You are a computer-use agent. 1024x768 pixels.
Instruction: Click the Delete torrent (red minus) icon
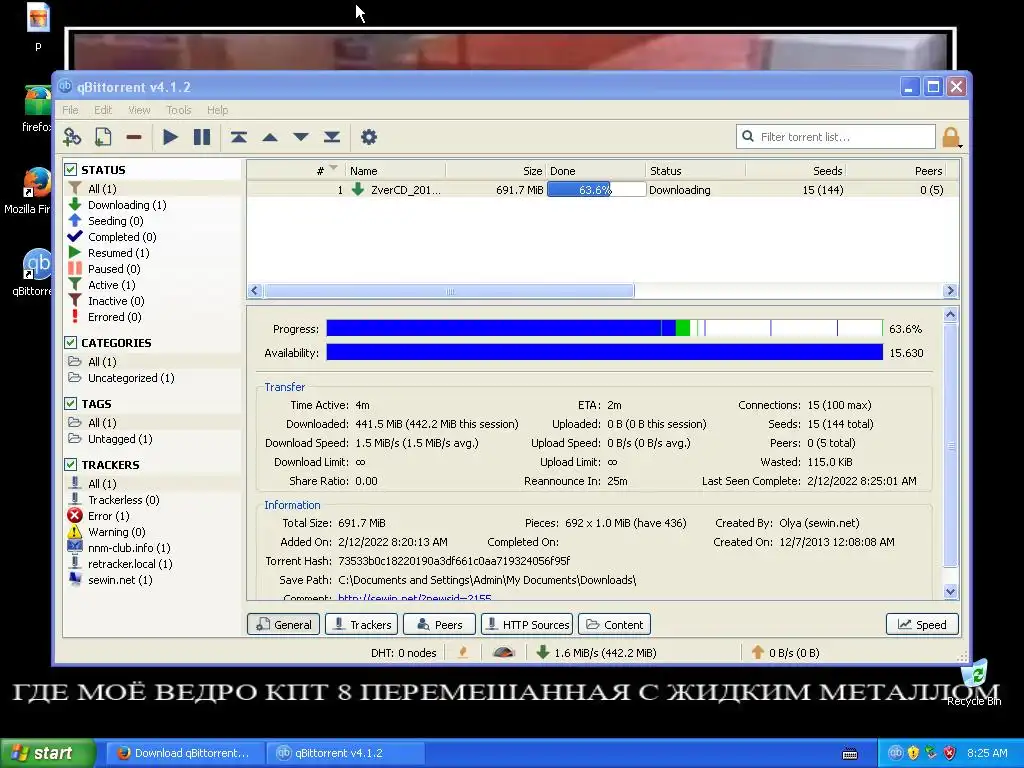click(134, 137)
